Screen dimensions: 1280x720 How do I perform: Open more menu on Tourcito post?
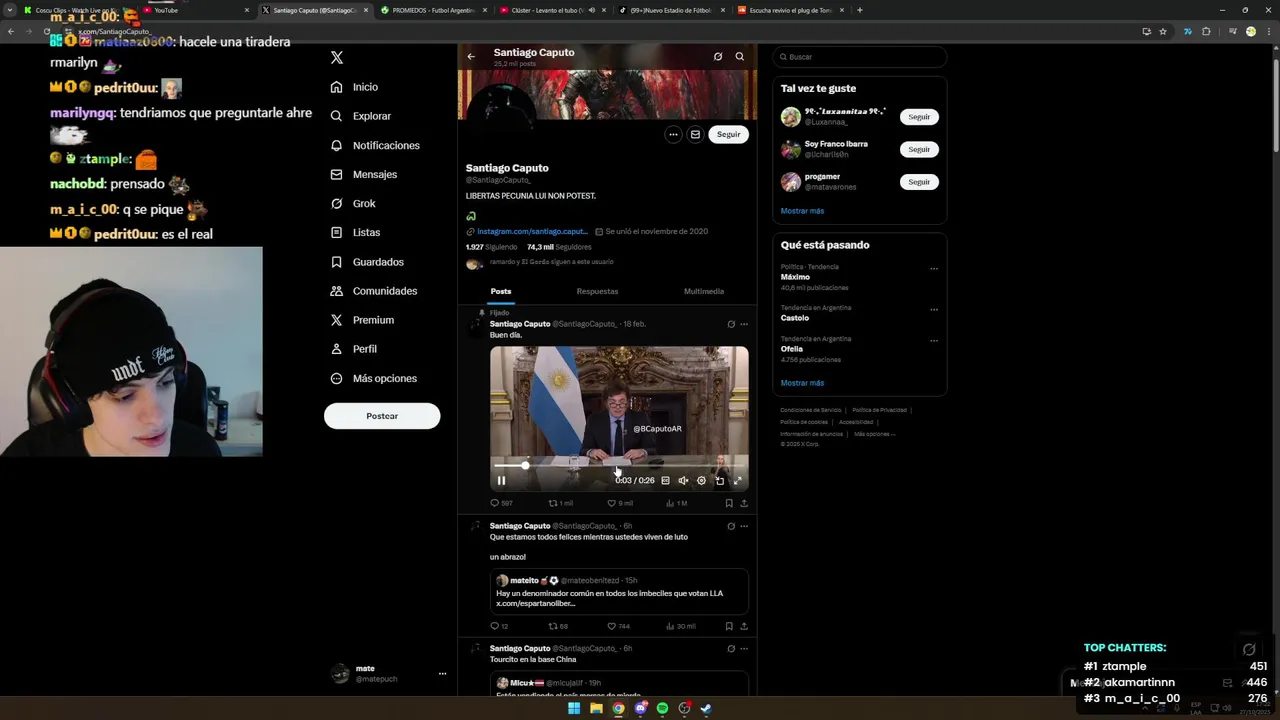pyautogui.click(x=744, y=648)
